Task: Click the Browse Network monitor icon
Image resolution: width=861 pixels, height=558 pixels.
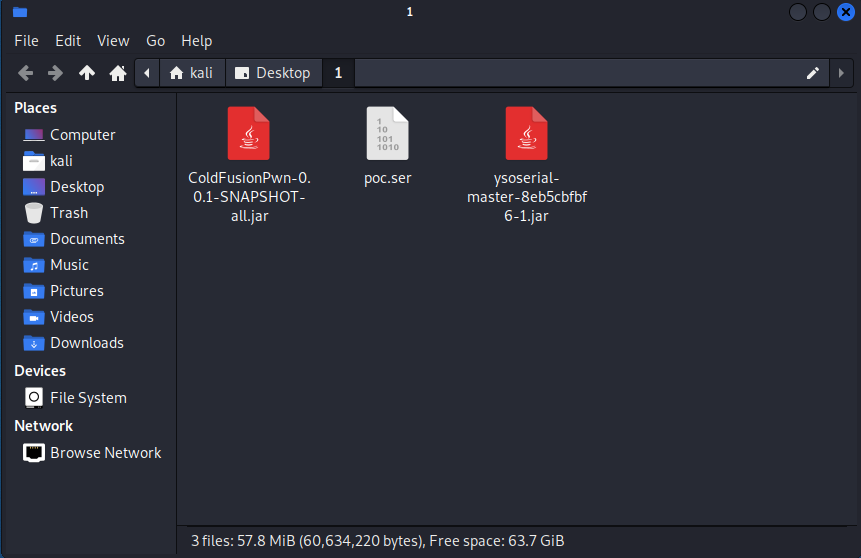Action: [x=33, y=453]
